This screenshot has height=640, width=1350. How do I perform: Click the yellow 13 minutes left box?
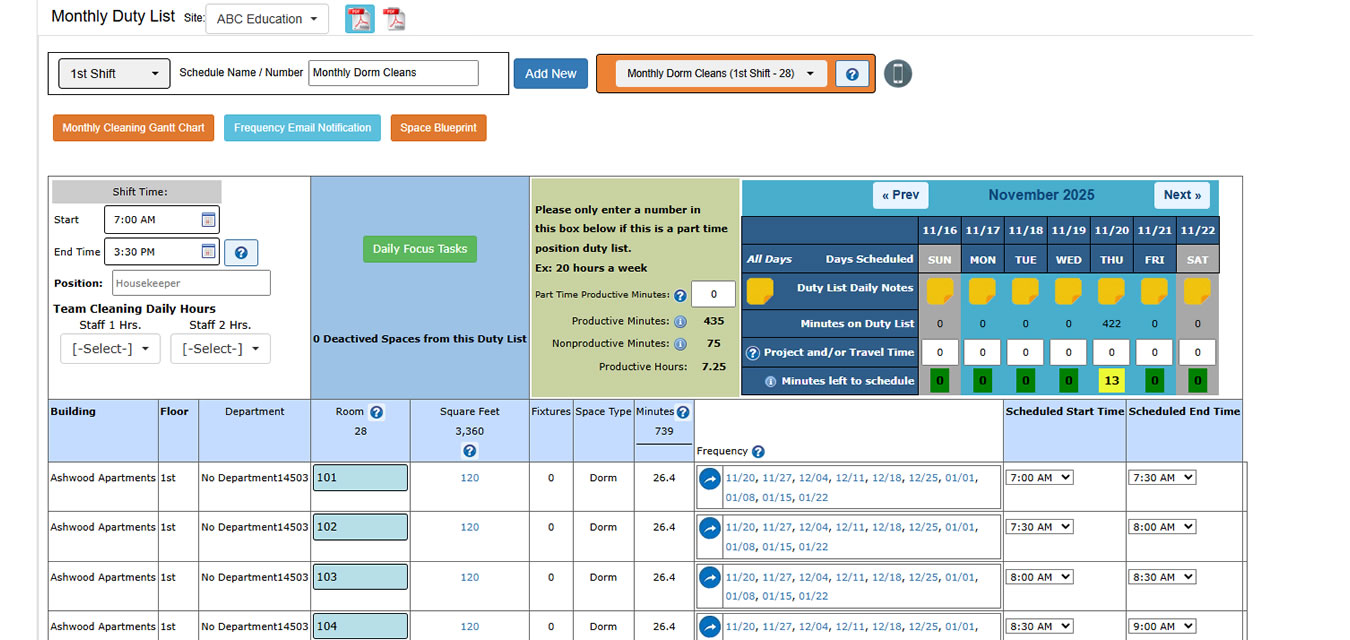coord(1111,381)
